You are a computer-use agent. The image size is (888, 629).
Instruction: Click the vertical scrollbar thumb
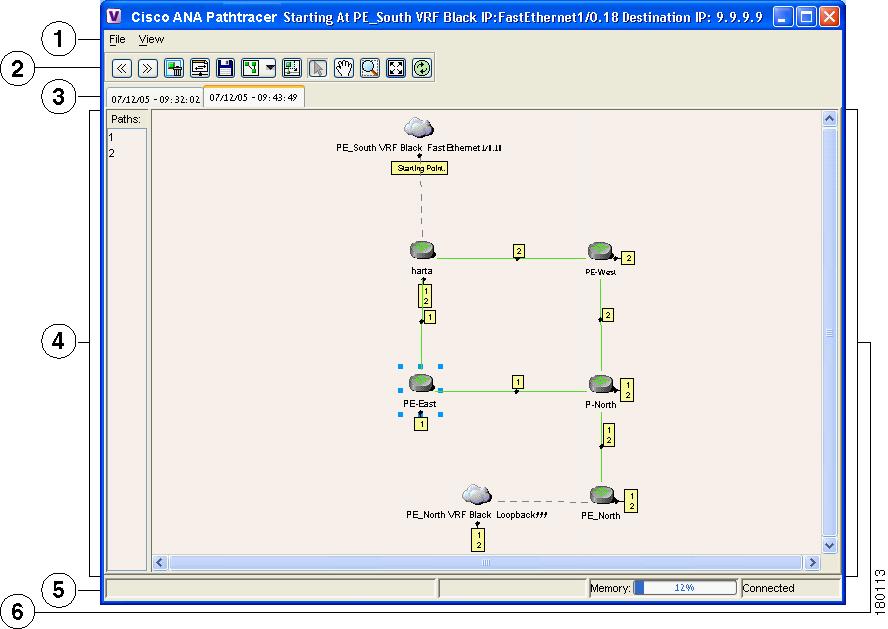click(x=830, y=332)
